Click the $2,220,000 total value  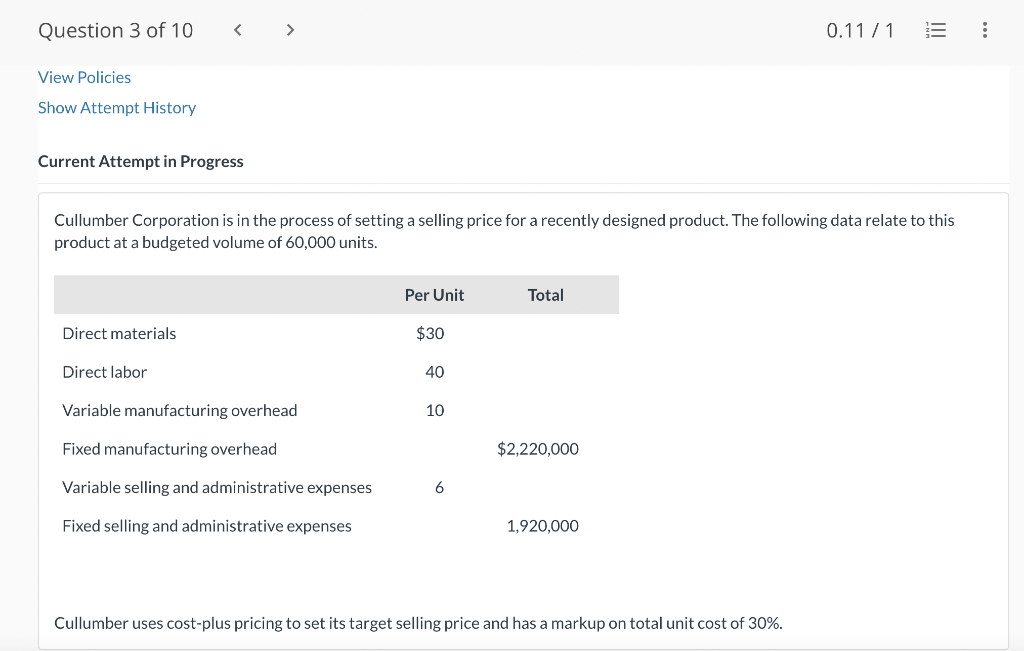[x=537, y=449]
